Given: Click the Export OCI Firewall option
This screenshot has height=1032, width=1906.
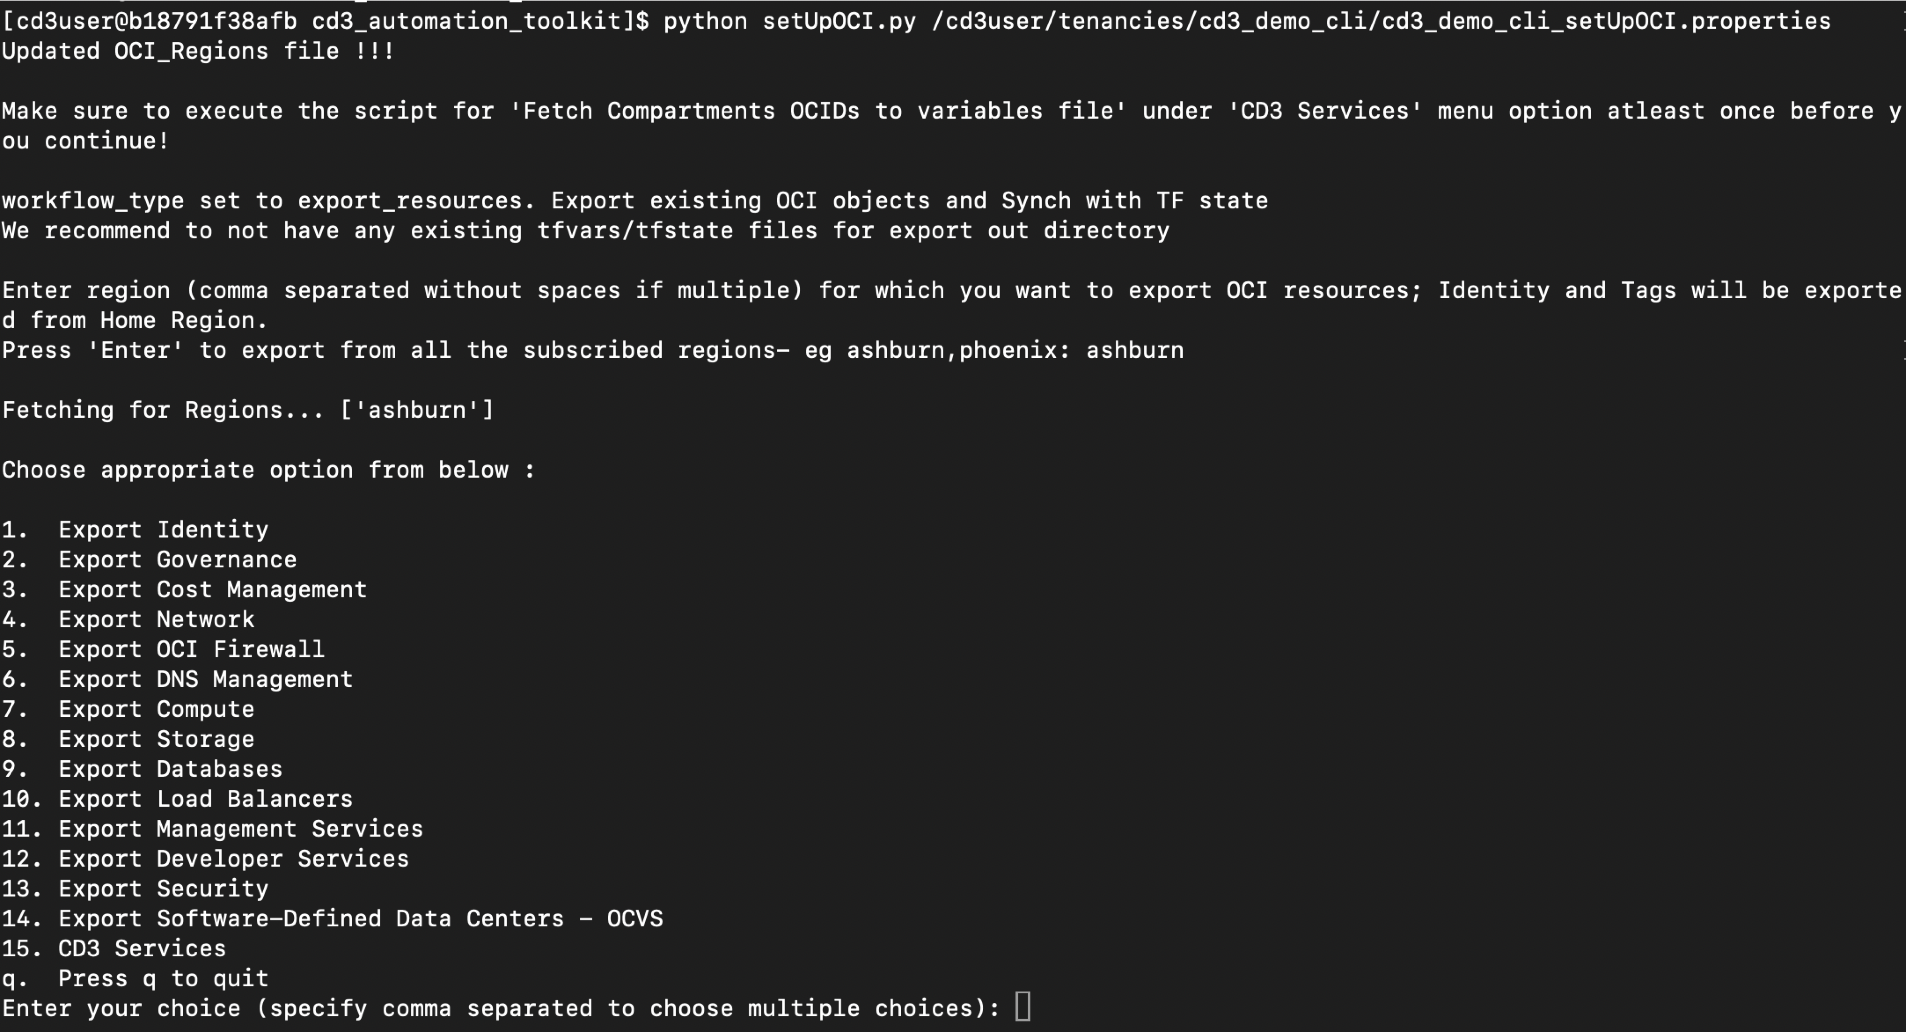Looking at the screenshot, I should (163, 650).
